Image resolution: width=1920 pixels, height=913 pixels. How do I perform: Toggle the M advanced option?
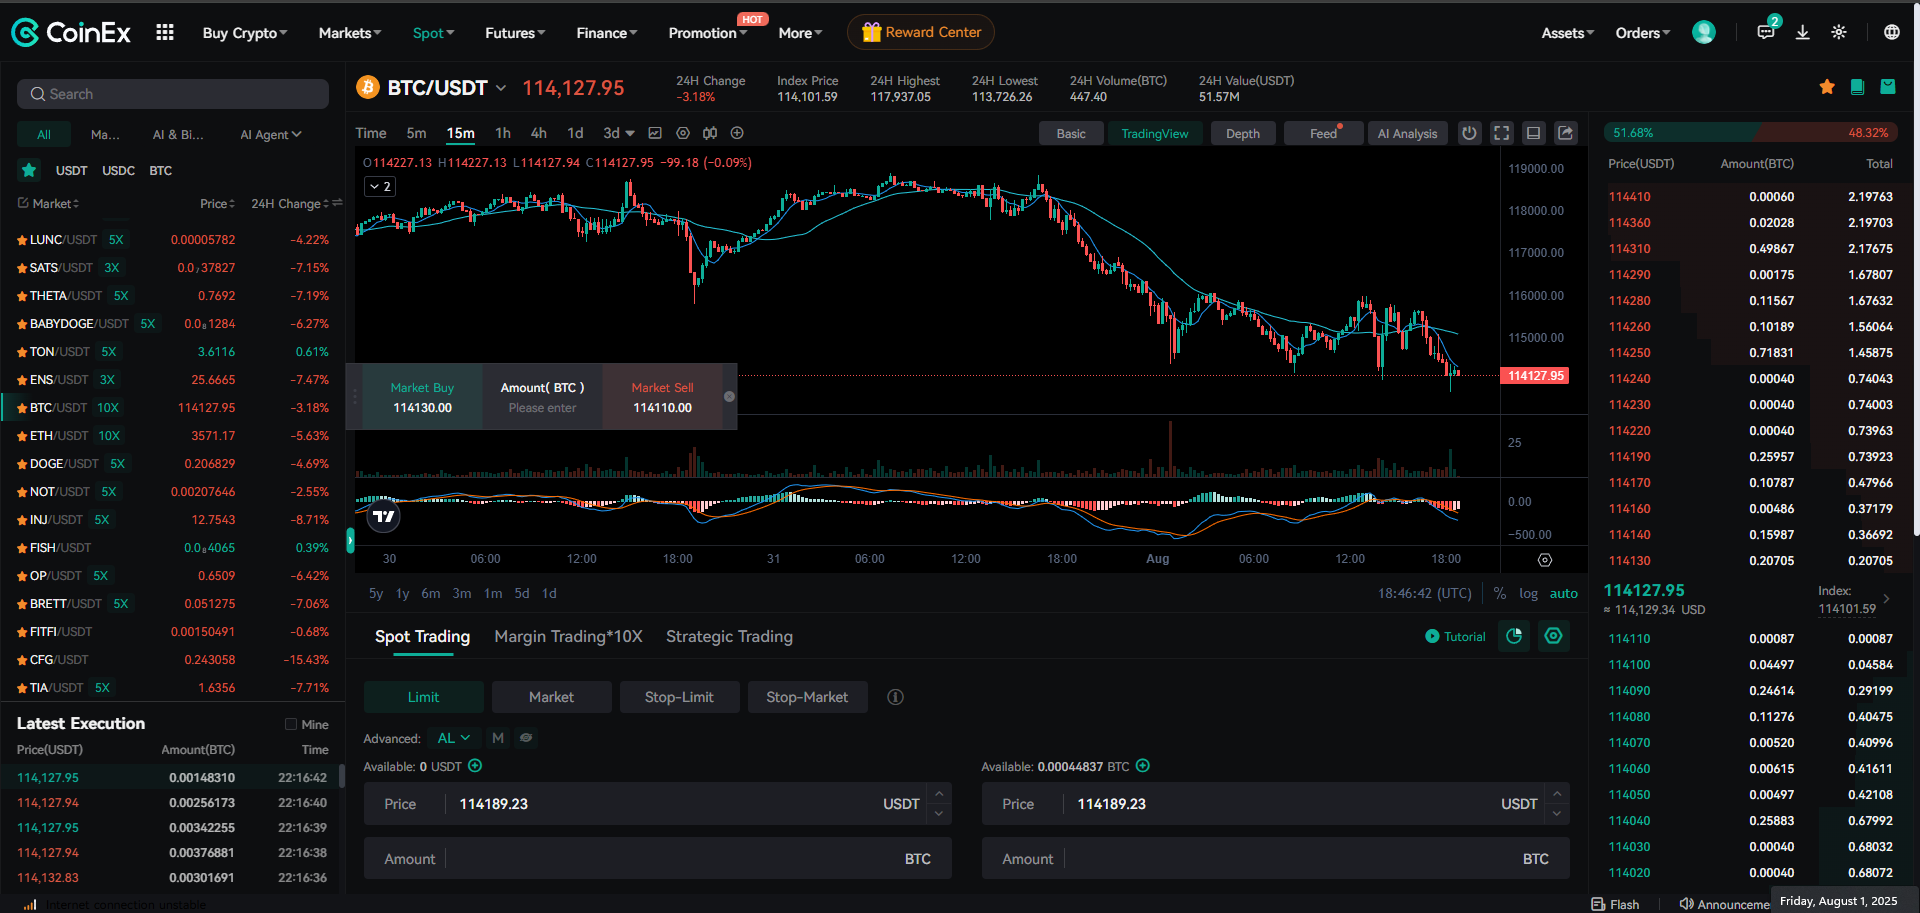[498, 738]
